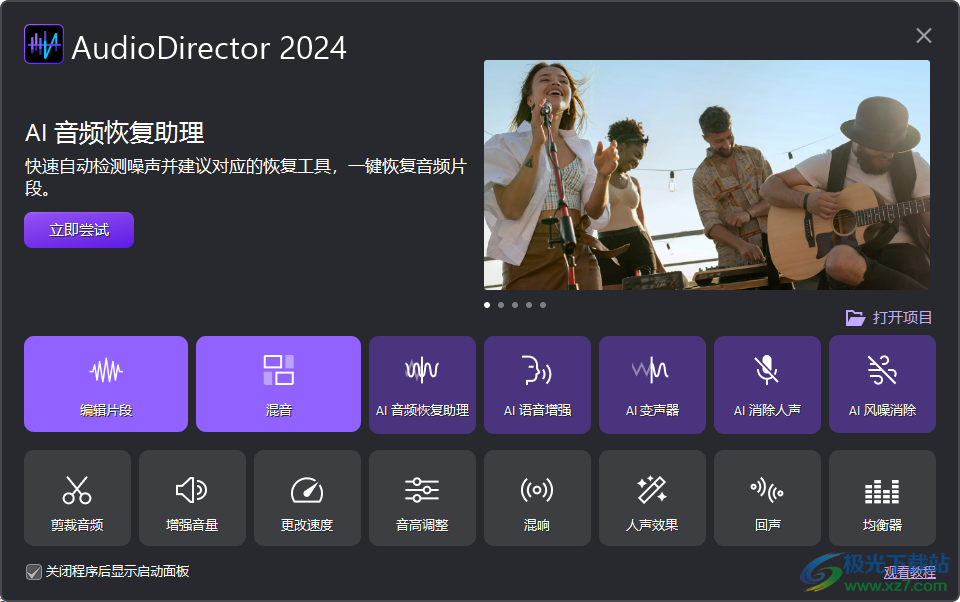960x602 pixels.
Task: Select the third carousel navigation dot
Action: click(515, 305)
